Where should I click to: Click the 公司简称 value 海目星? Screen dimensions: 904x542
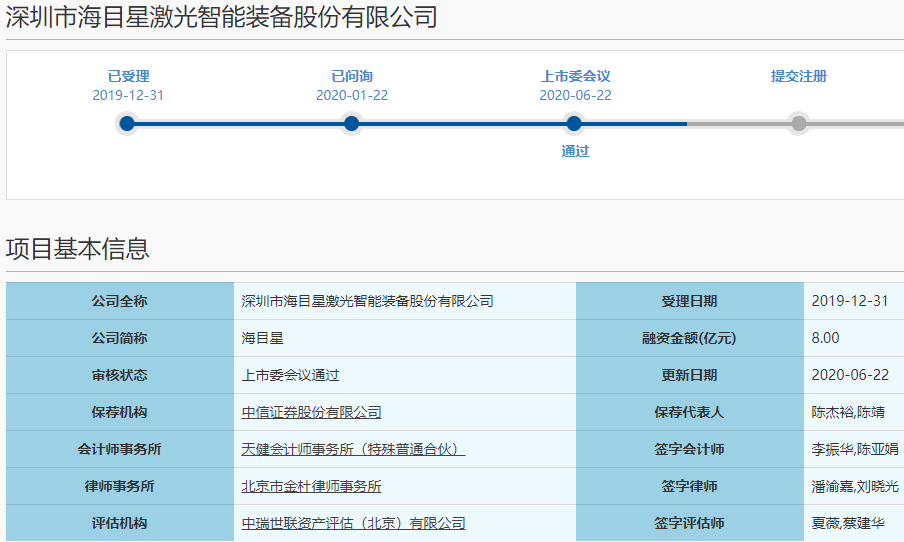pos(263,338)
